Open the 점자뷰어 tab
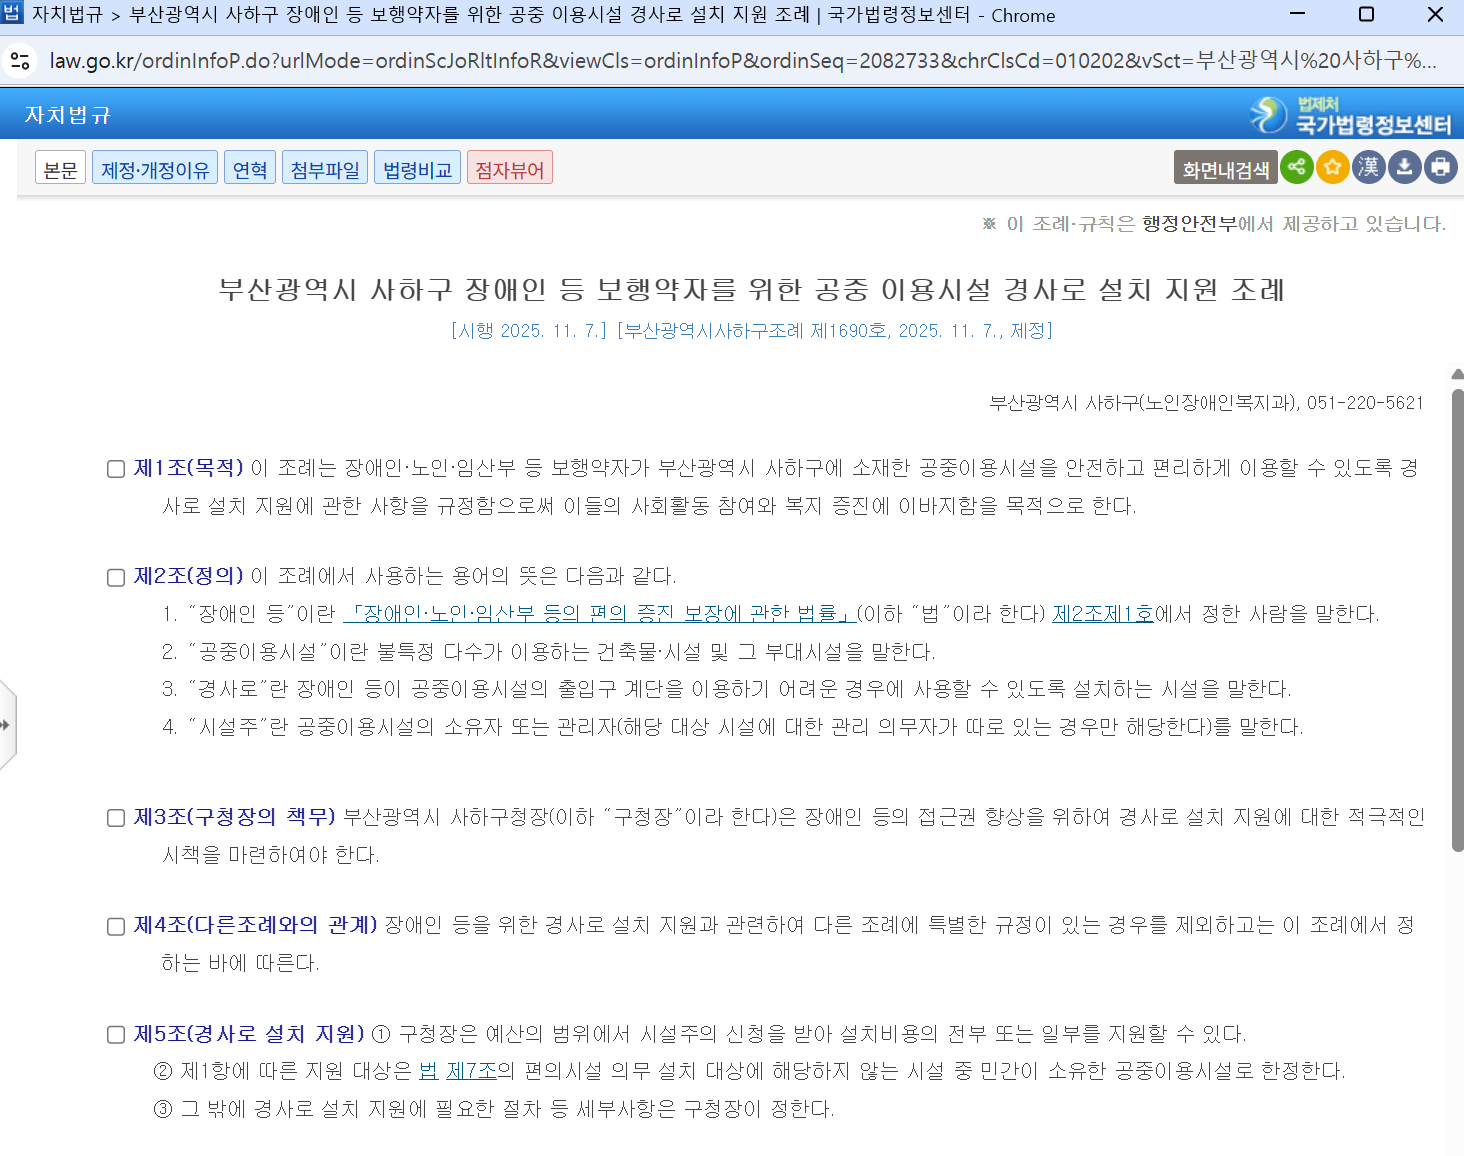The height and width of the screenshot is (1156, 1464). coord(510,168)
